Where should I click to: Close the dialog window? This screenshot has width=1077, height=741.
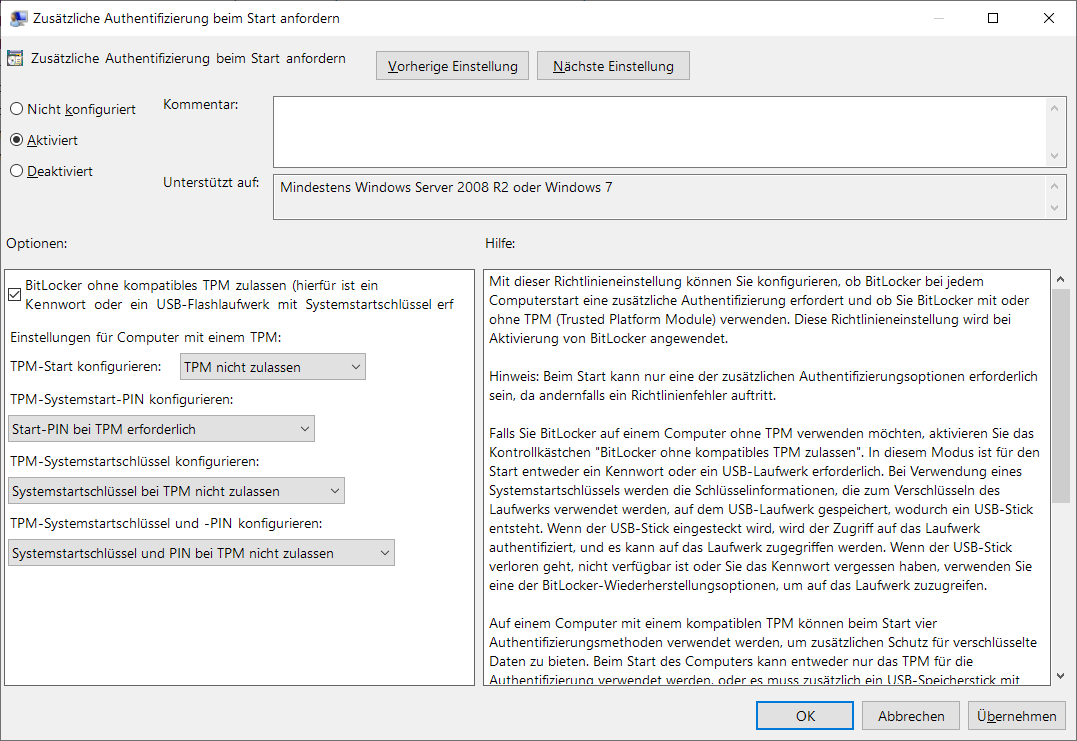(1049, 18)
